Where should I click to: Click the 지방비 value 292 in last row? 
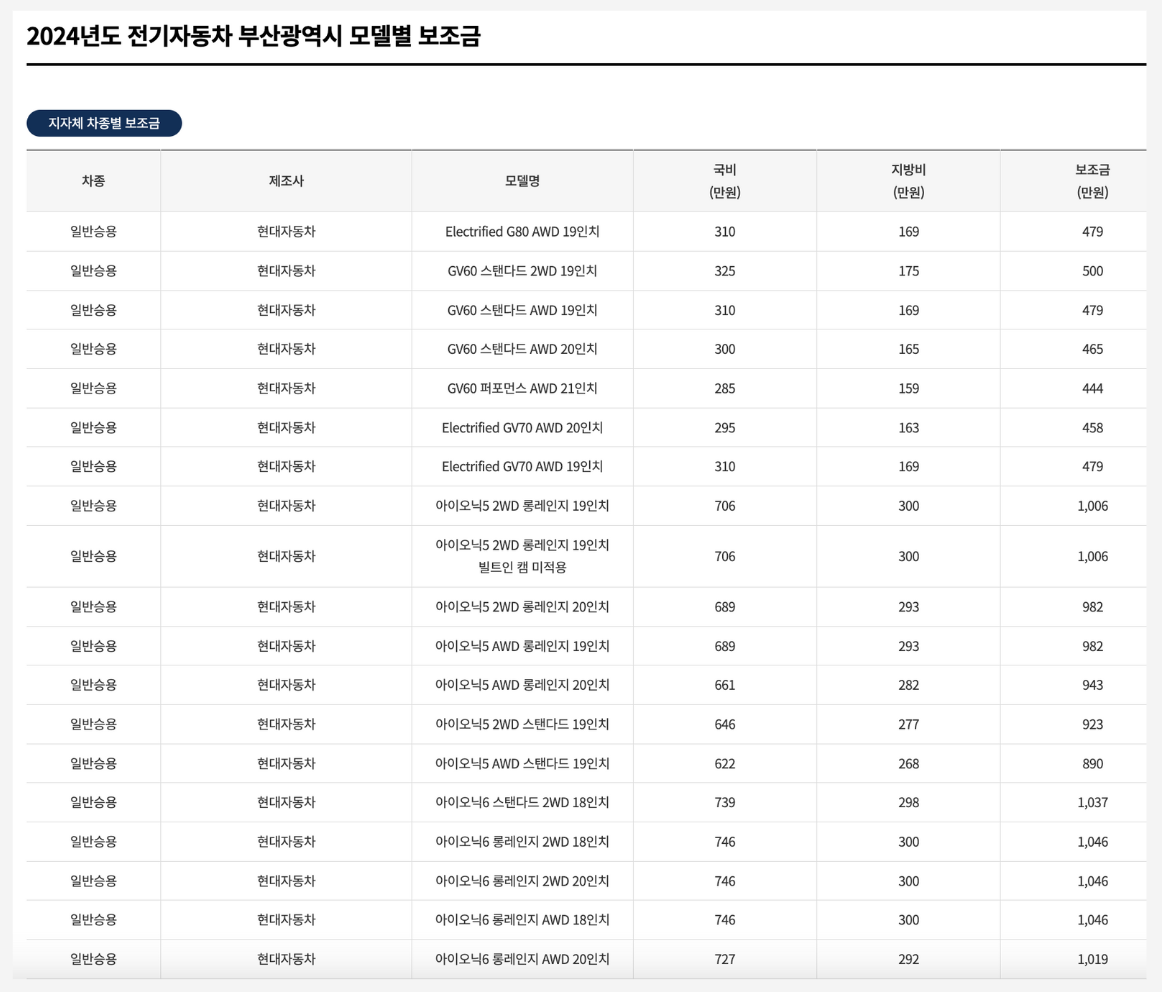(x=908, y=957)
